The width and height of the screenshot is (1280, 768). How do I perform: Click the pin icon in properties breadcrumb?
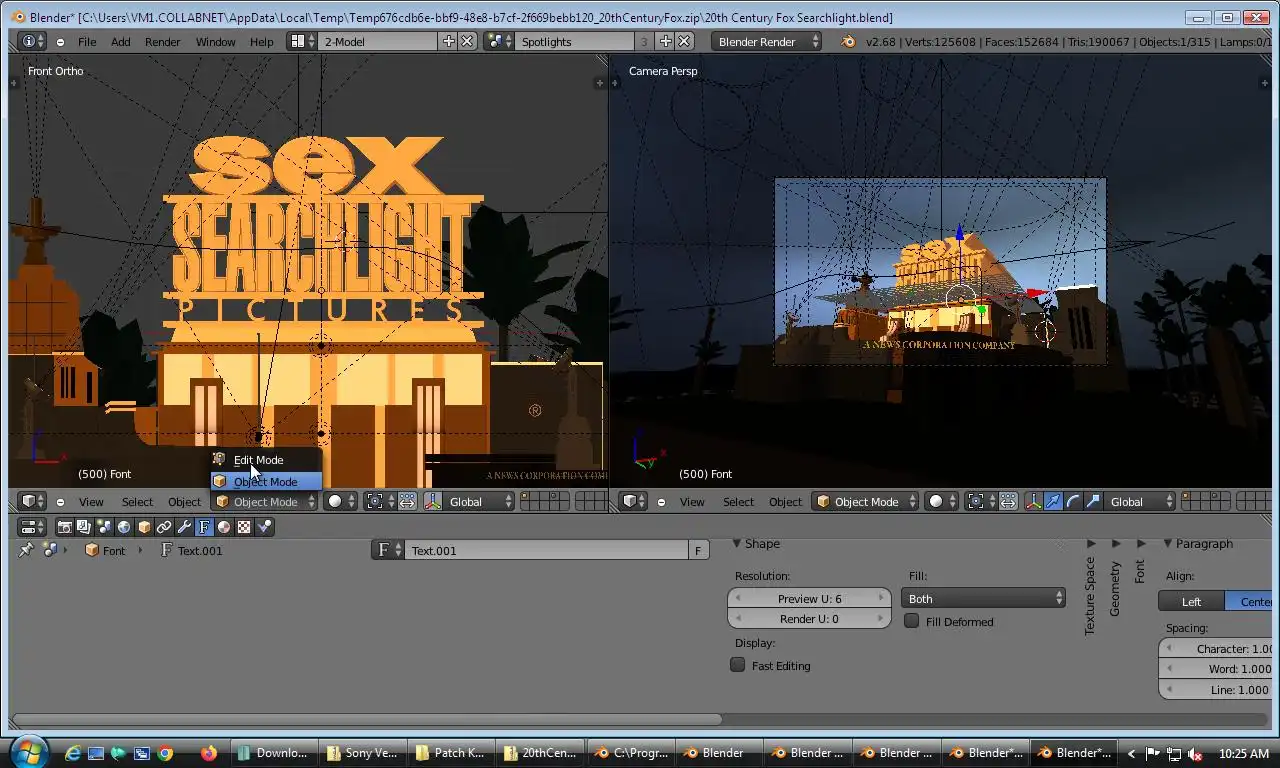click(x=26, y=550)
